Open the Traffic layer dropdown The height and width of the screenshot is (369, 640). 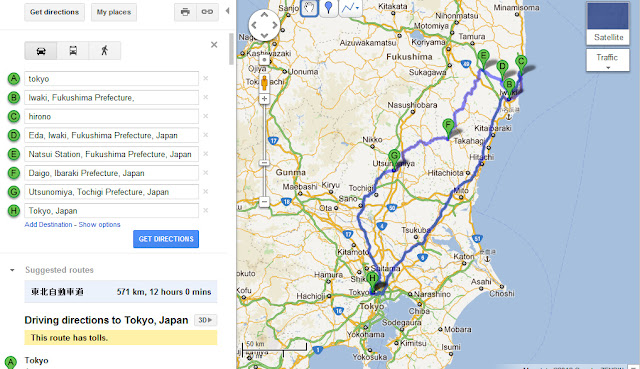click(x=608, y=60)
